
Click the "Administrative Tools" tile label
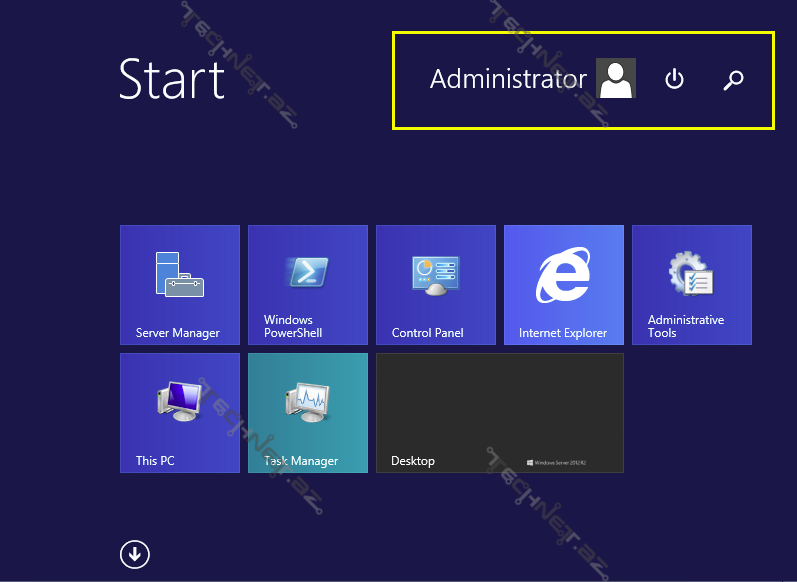[x=685, y=327]
